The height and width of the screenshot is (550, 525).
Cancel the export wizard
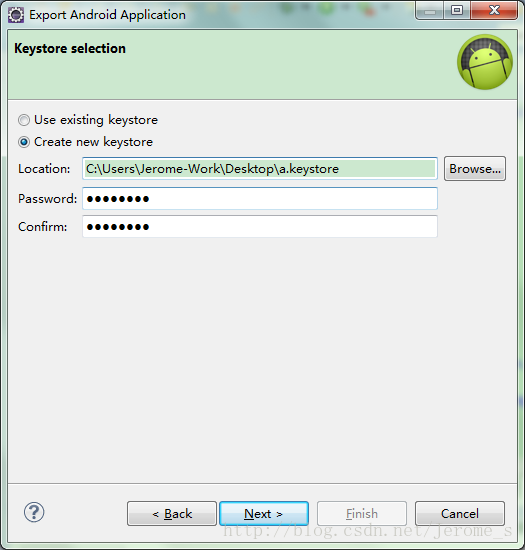[460, 514]
